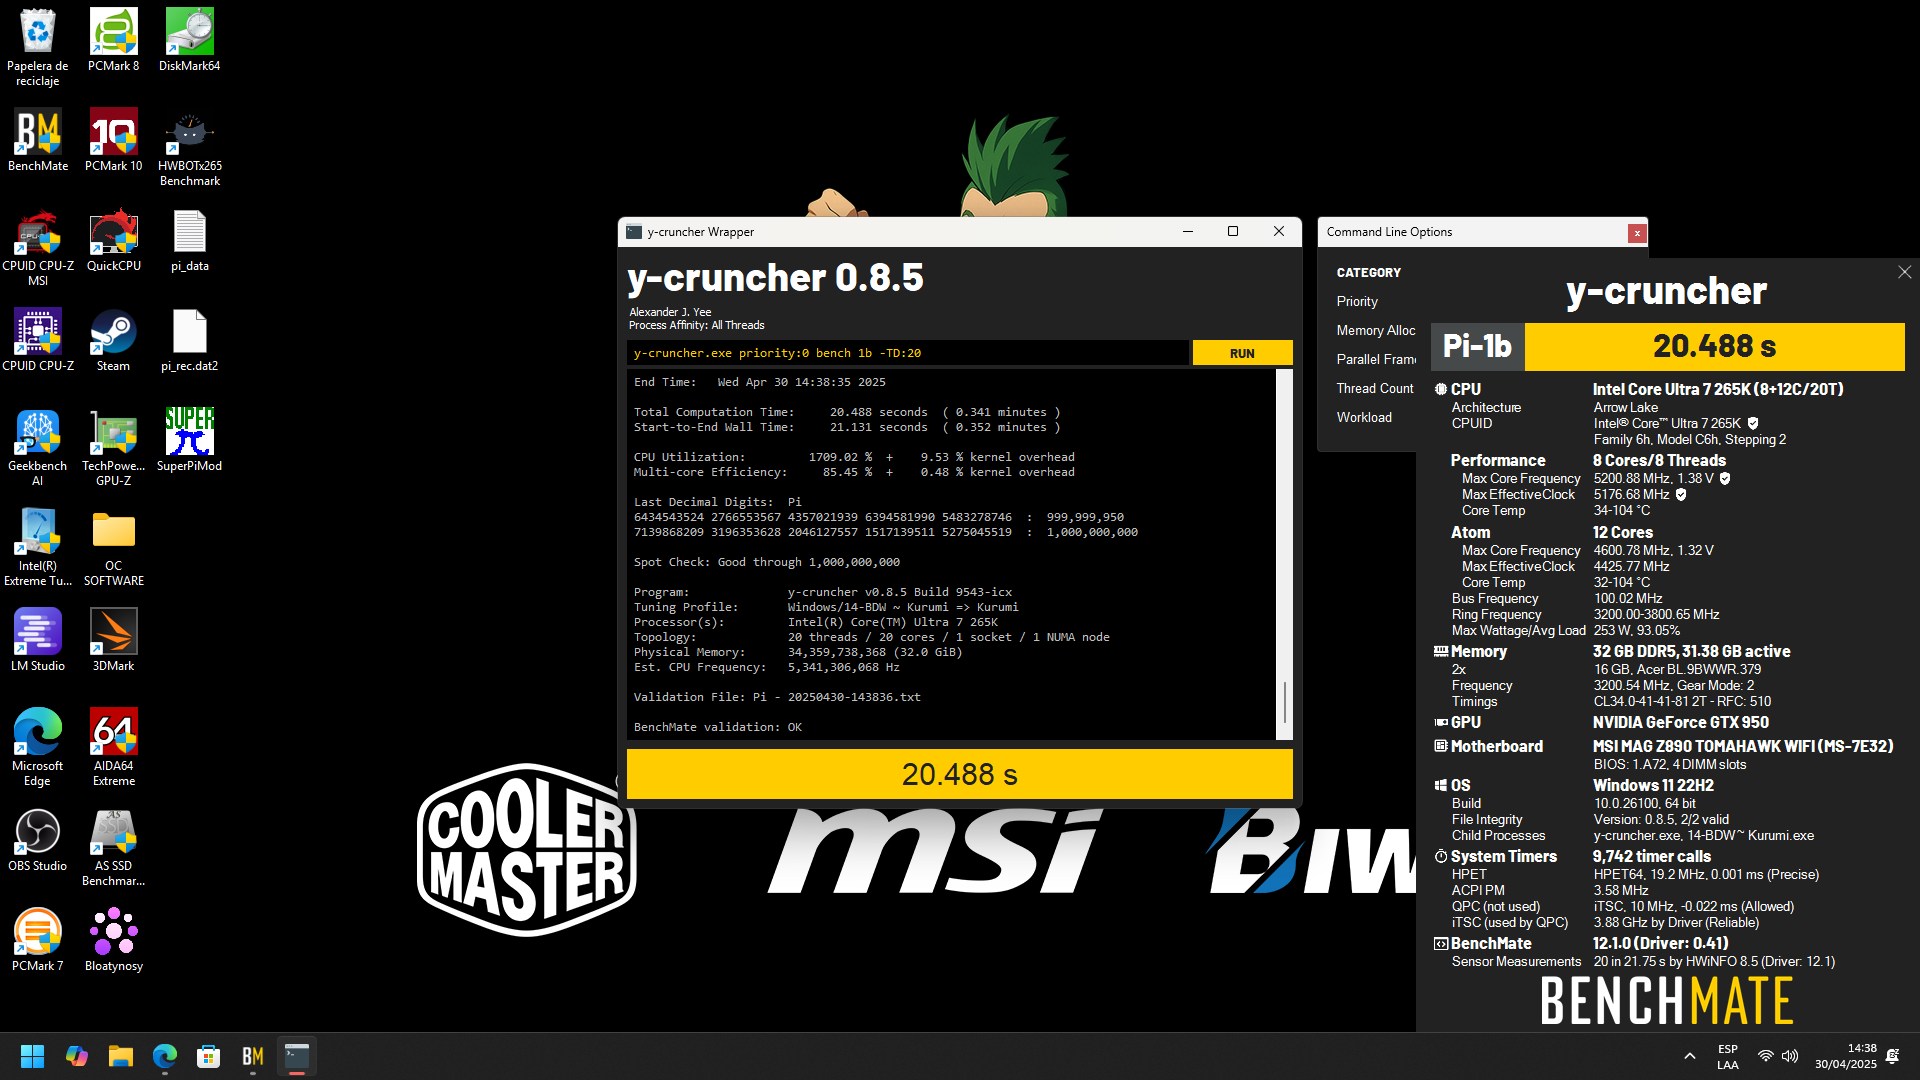Select the pi_rec.dat2 file icon
Screen dimensions: 1920x1080
pos(189,340)
